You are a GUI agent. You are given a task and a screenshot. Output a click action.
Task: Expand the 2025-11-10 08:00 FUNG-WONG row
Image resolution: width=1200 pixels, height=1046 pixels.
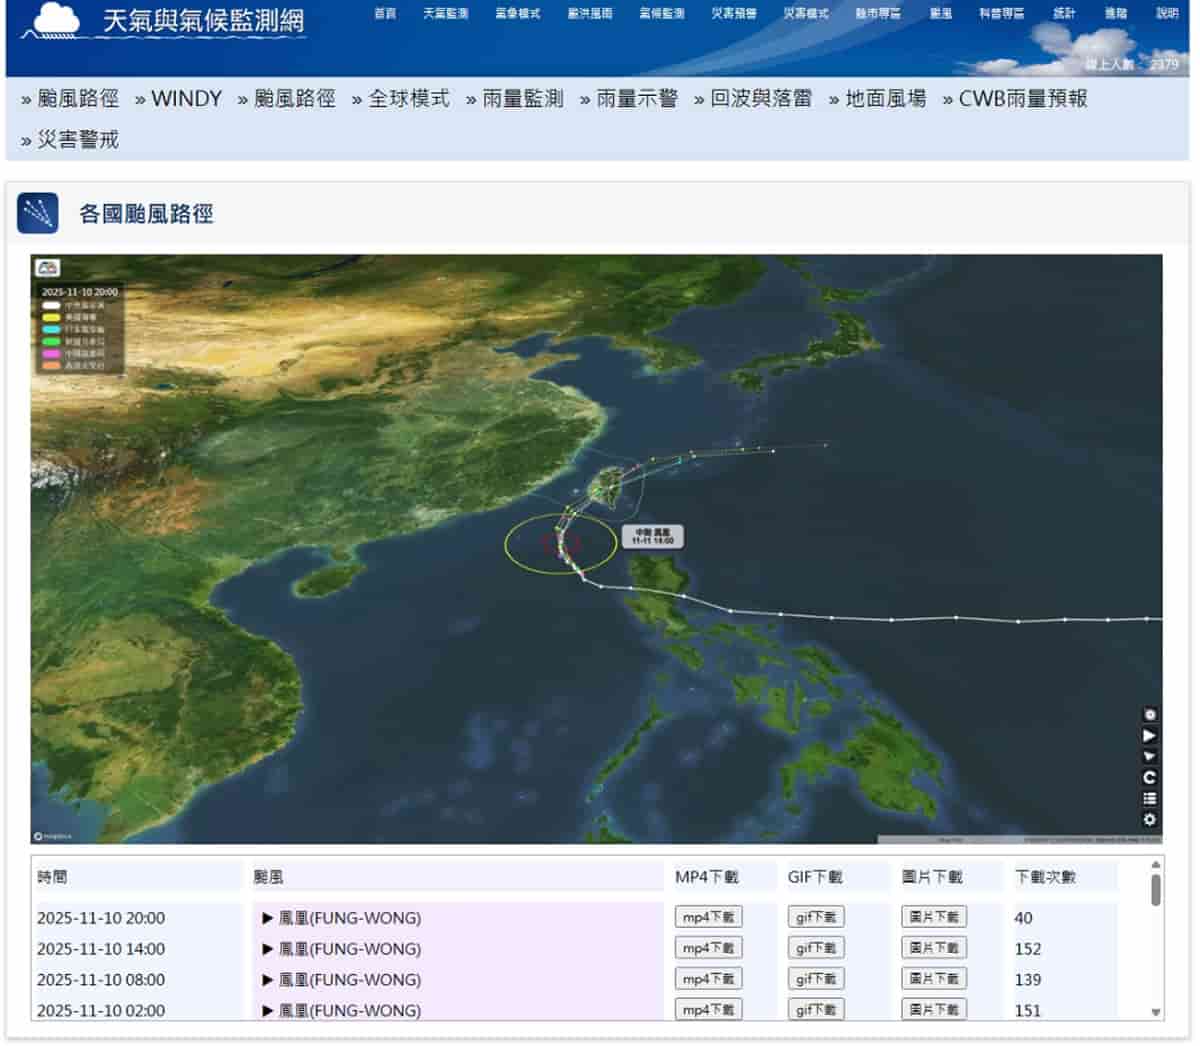(x=267, y=980)
